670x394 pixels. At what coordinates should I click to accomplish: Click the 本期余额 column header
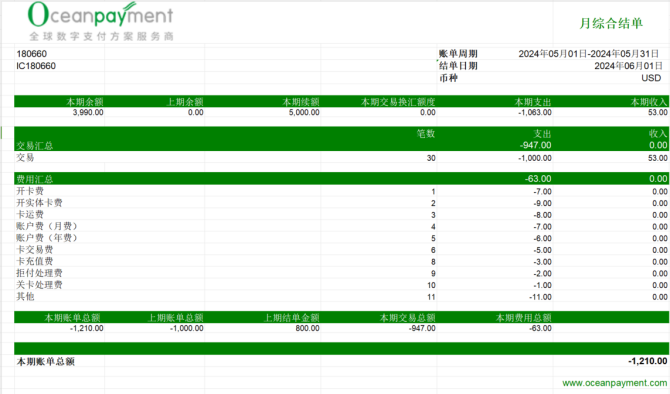[x=85, y=102]
